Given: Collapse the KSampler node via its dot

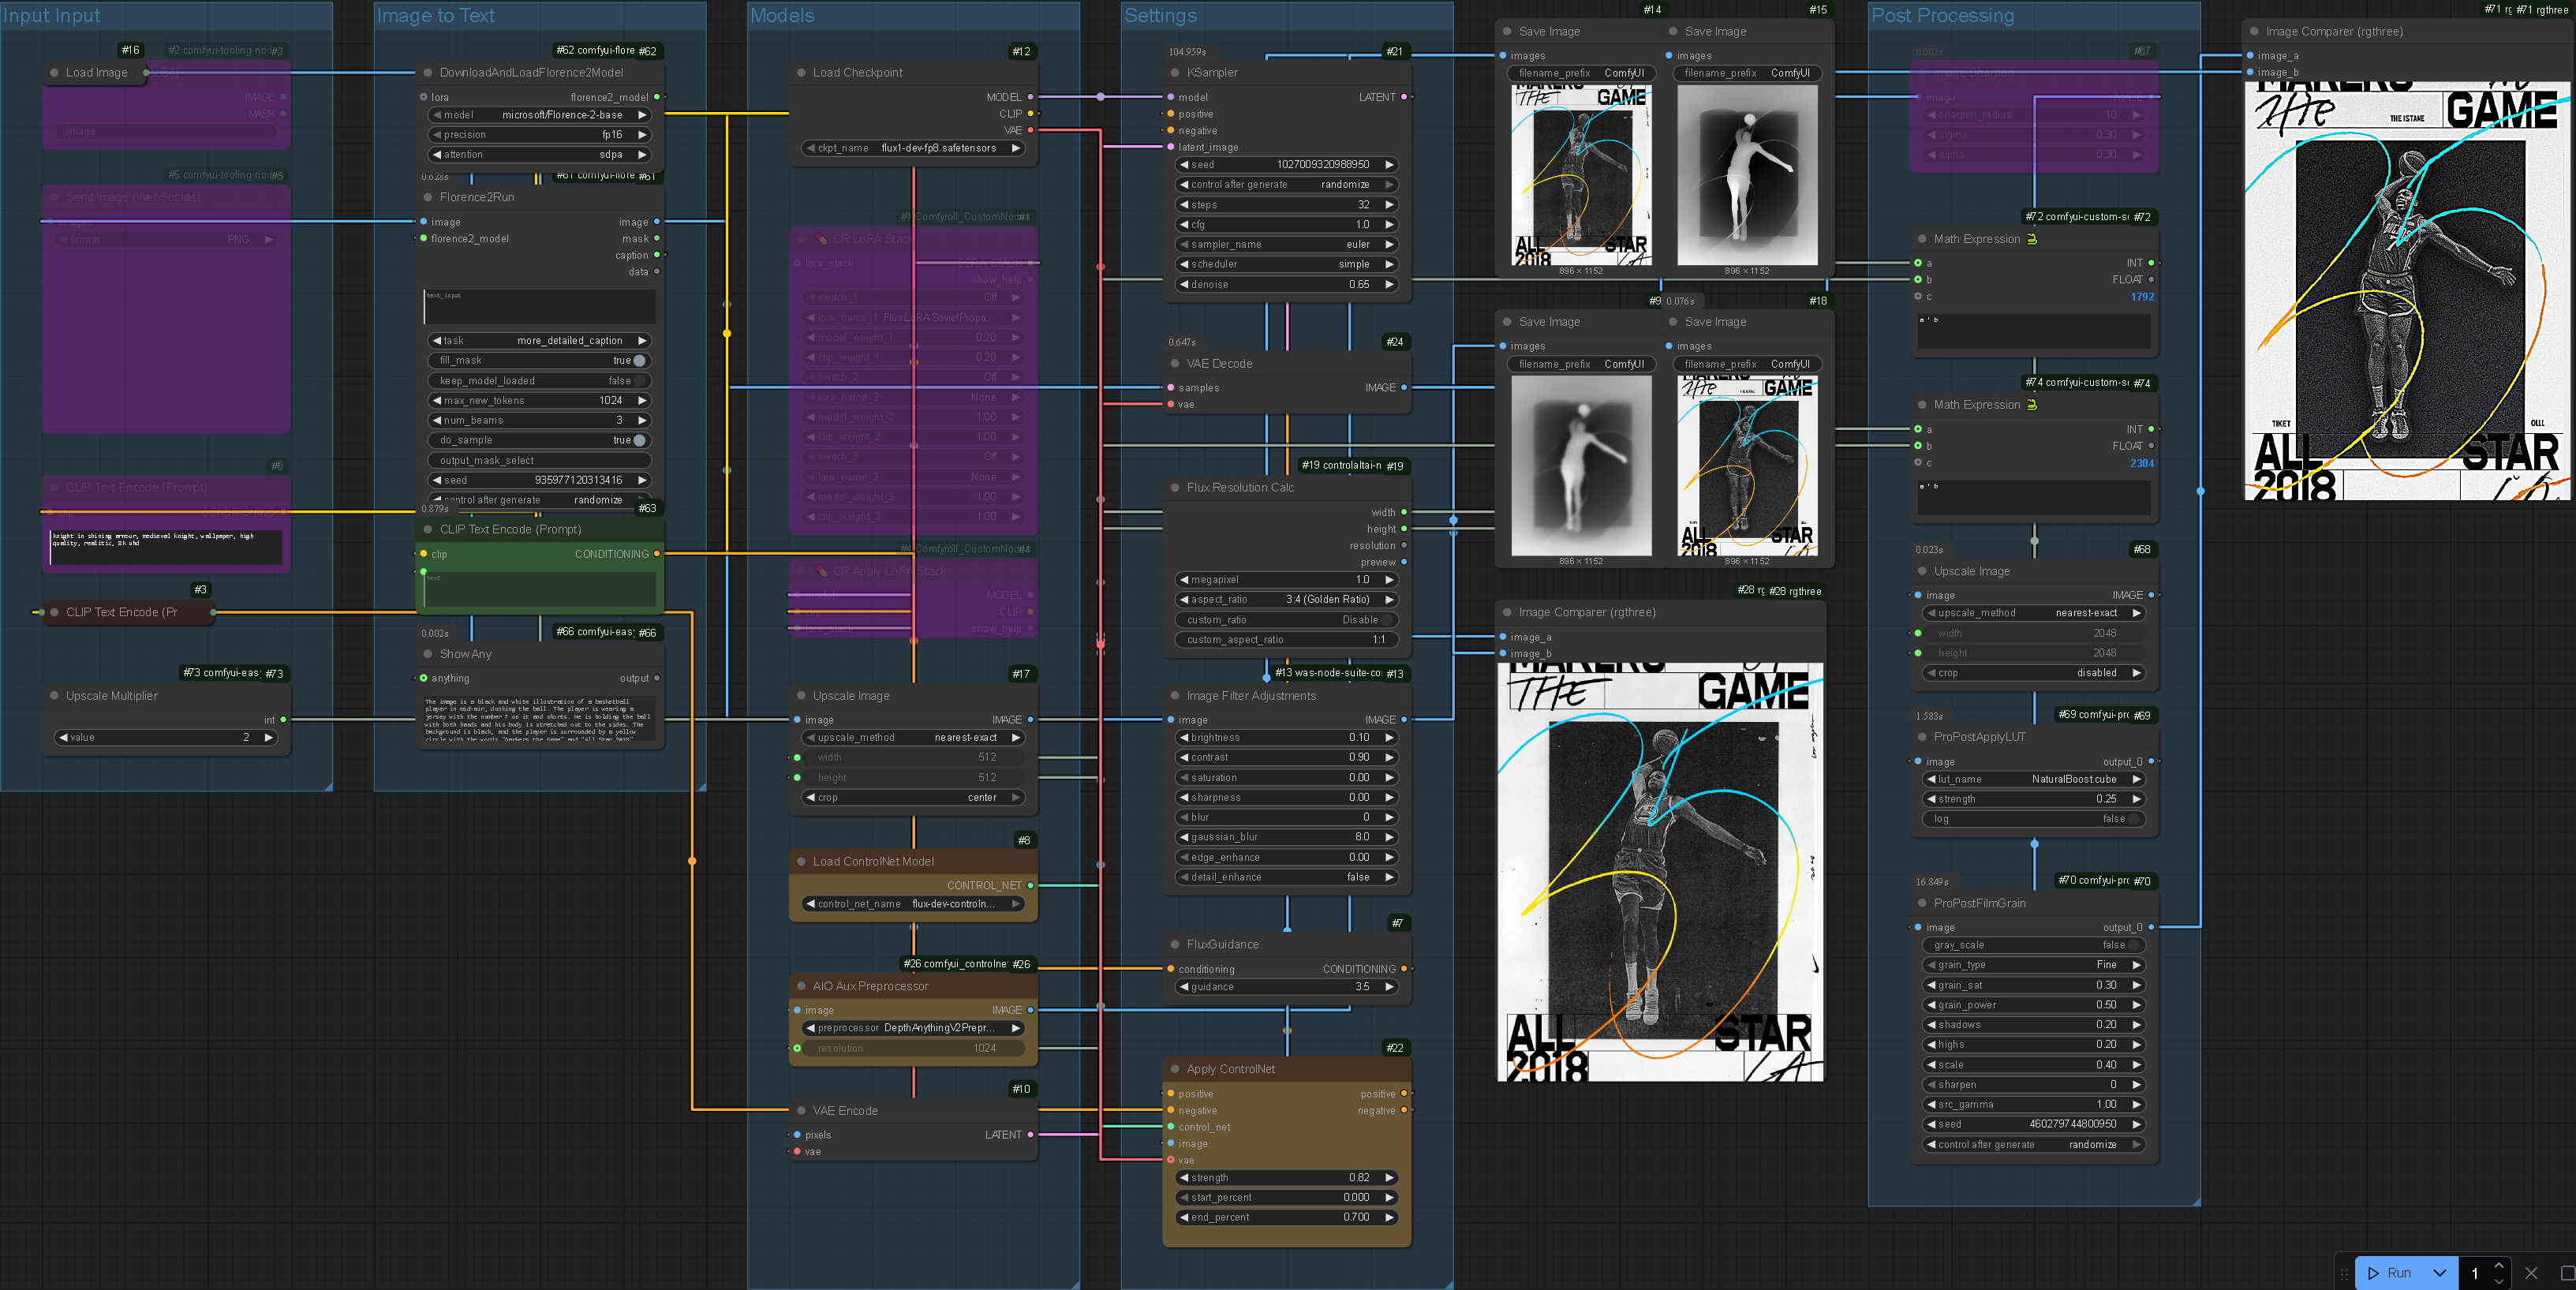Looking at the screenshot, I should click(1175, 73).
